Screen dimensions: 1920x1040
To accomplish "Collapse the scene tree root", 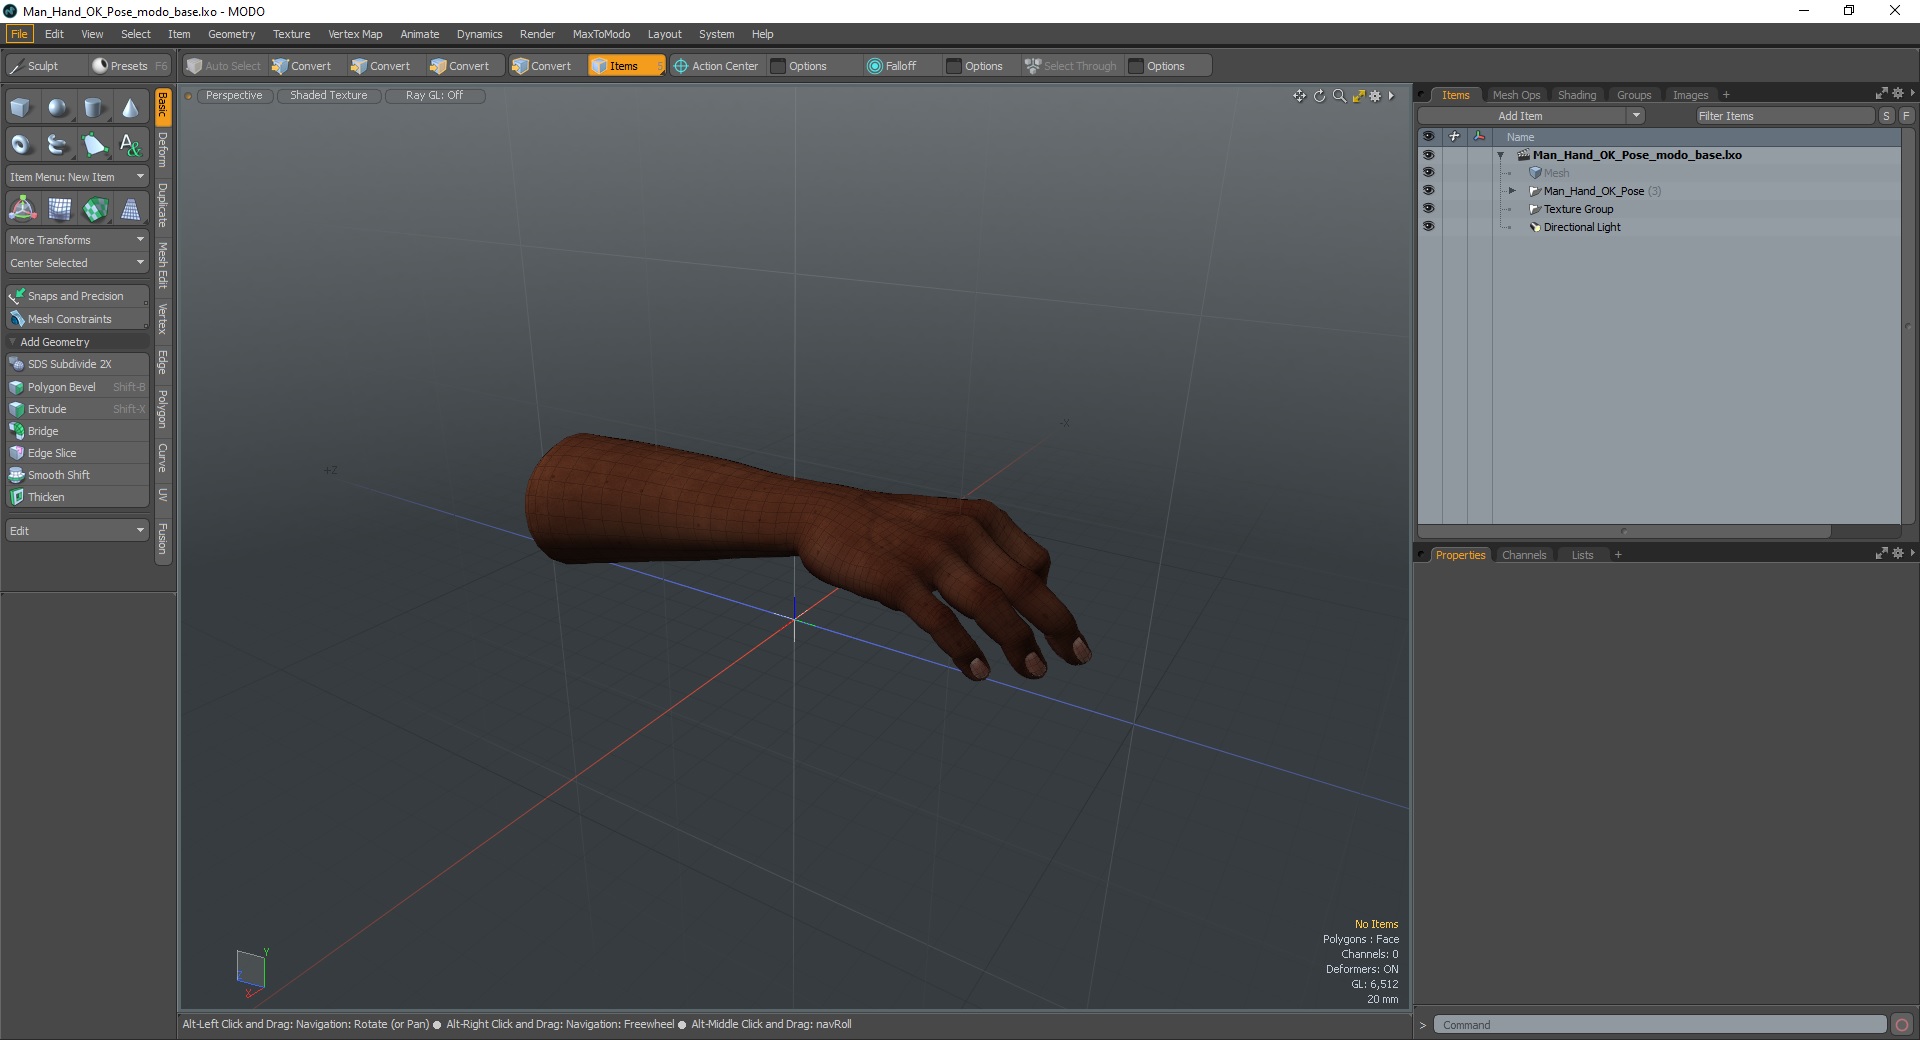I will click(x=1500, y=155).
